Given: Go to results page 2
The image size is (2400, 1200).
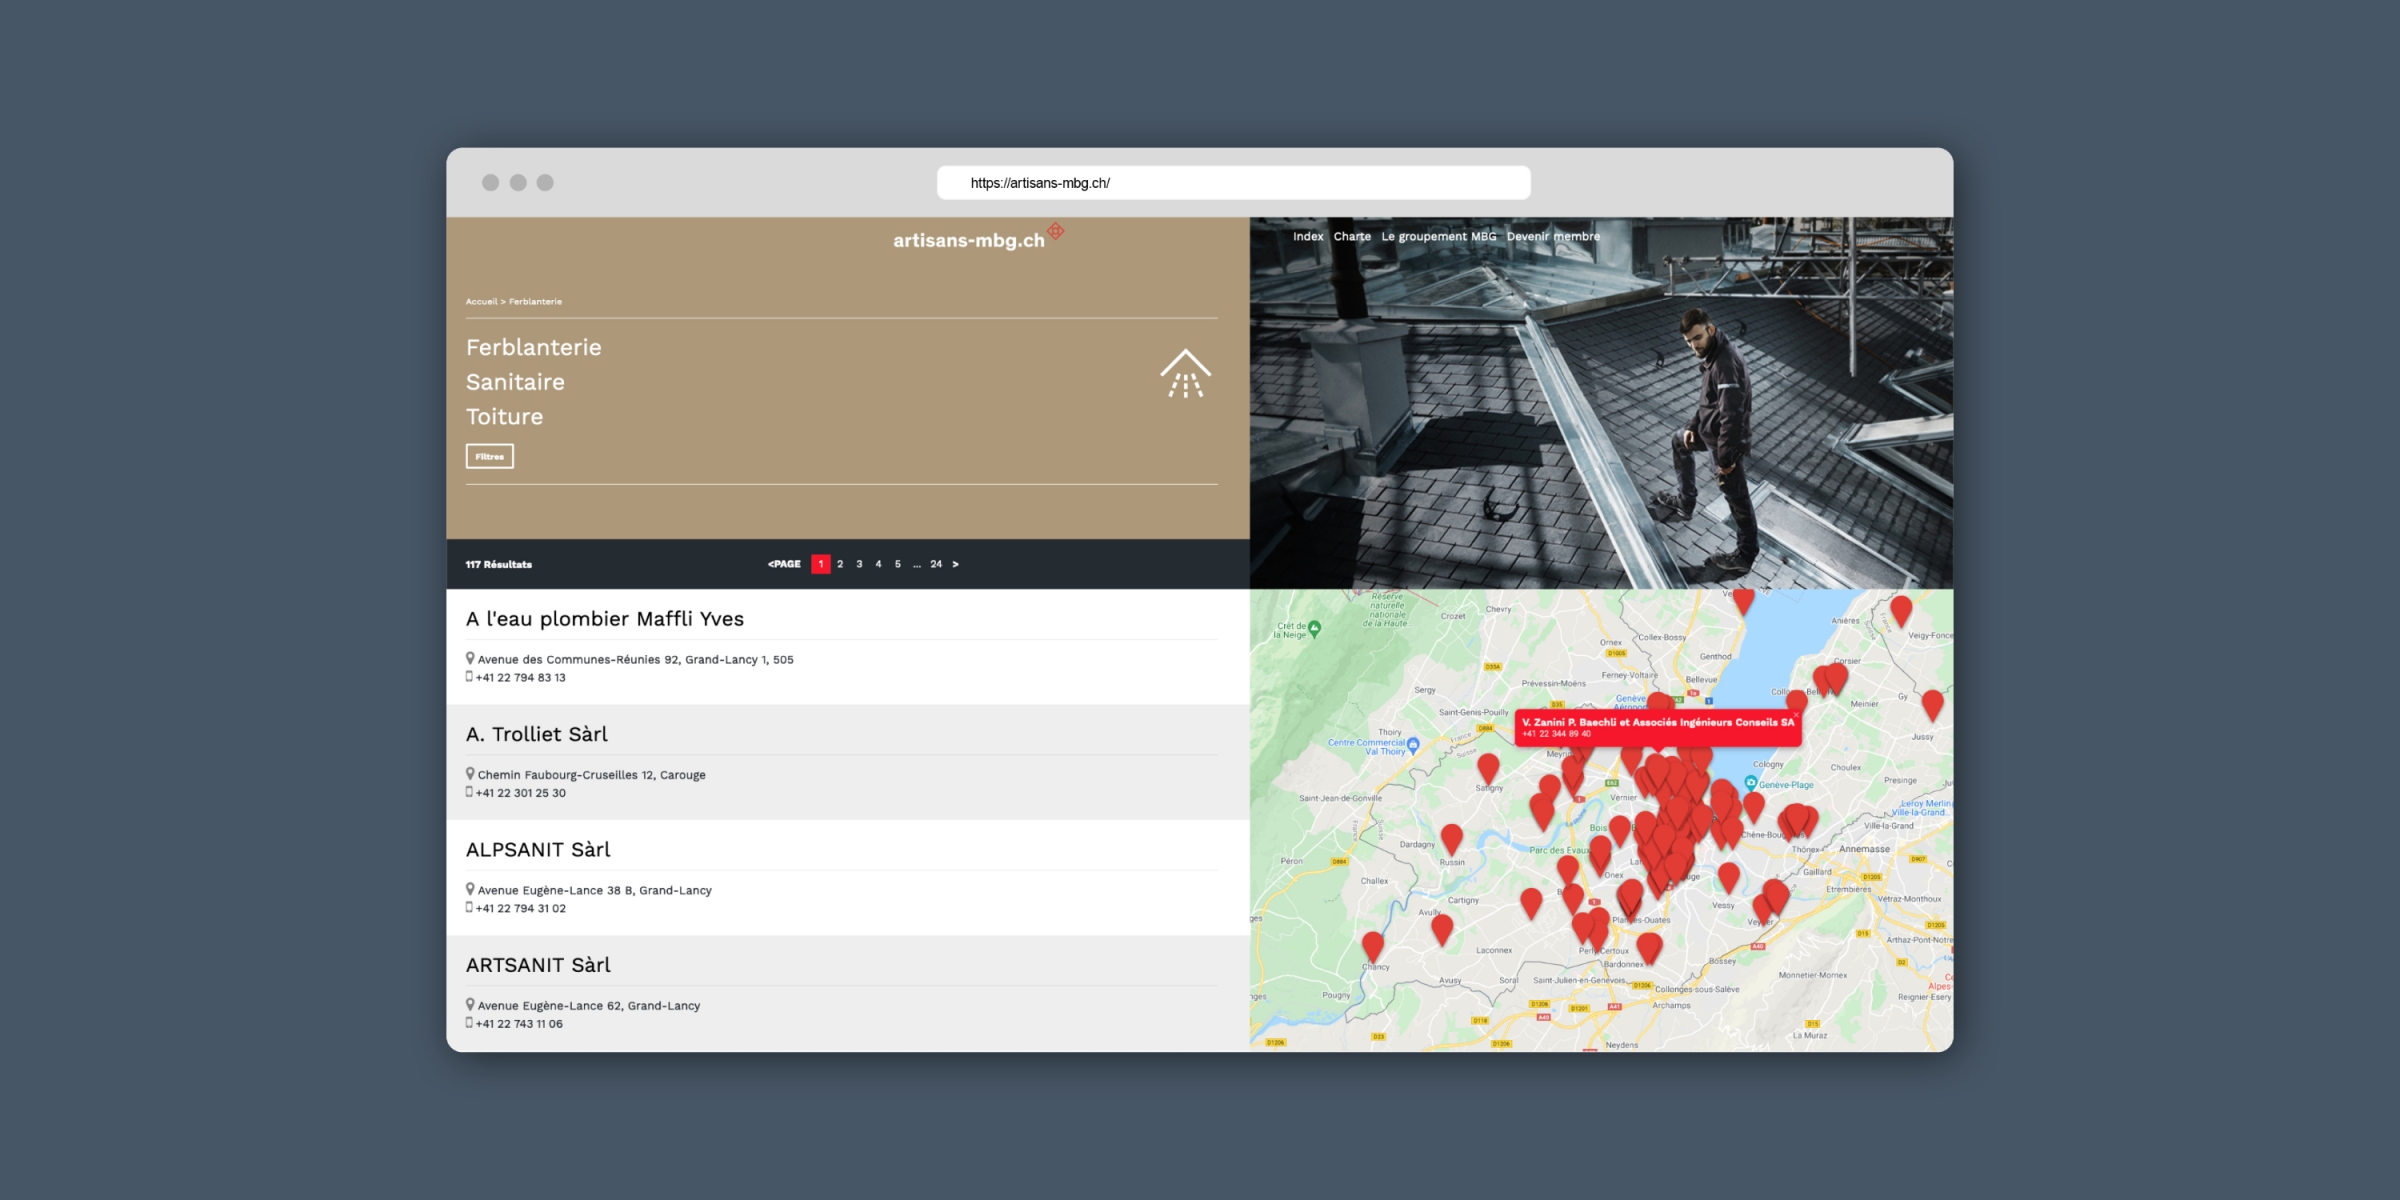Looking at the screenshot, I should coord(840,564).
